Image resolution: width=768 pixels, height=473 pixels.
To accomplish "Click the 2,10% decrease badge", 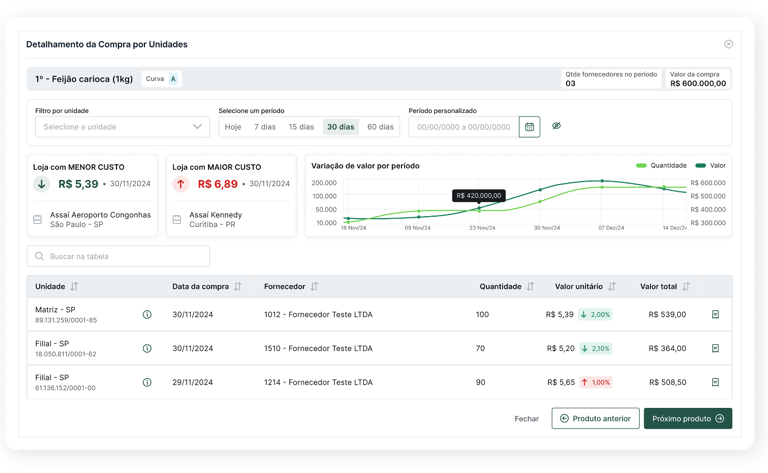I will point(595,348).
